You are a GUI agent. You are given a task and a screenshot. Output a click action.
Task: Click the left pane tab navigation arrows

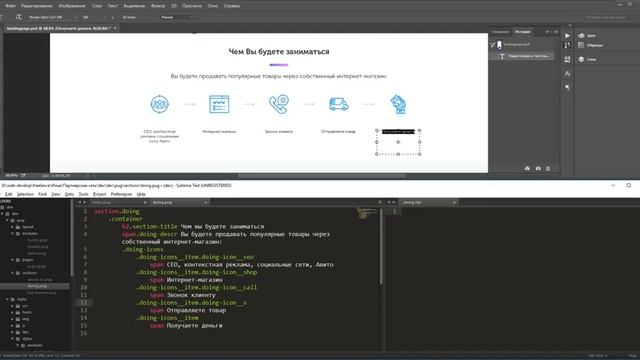click(x=82, y=202)
